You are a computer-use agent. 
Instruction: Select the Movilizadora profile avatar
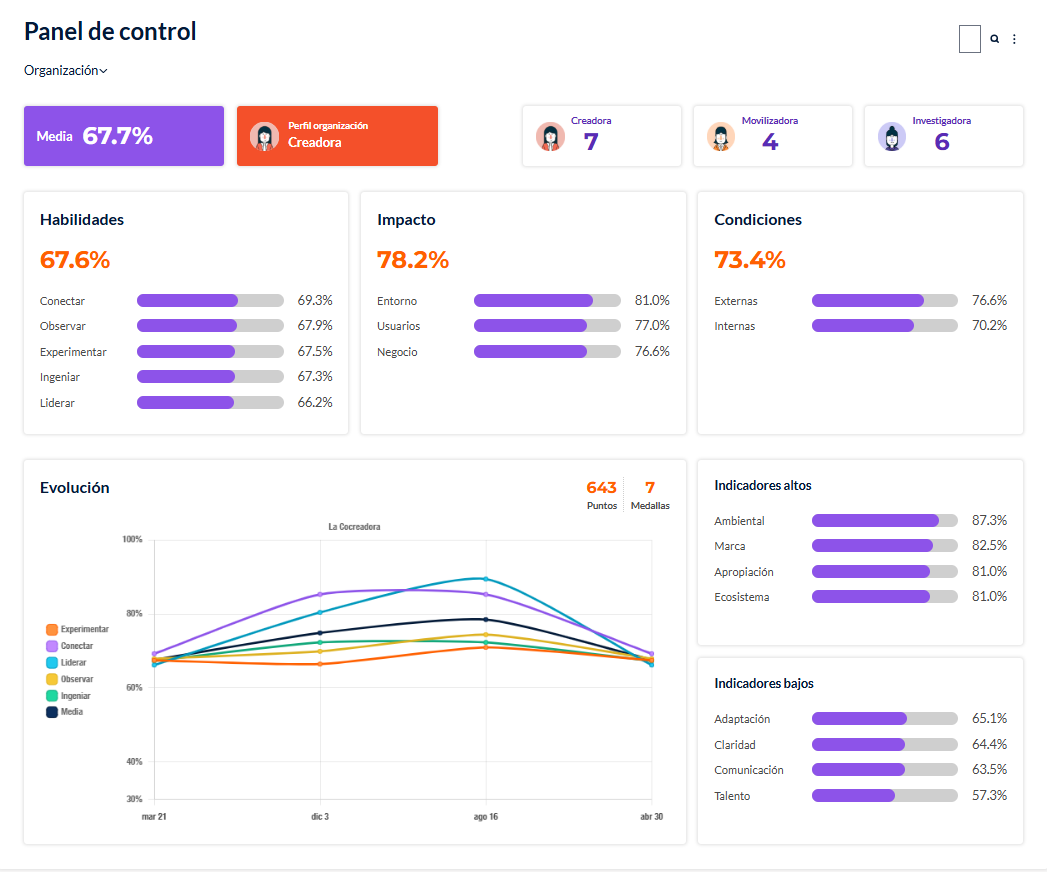721,136
